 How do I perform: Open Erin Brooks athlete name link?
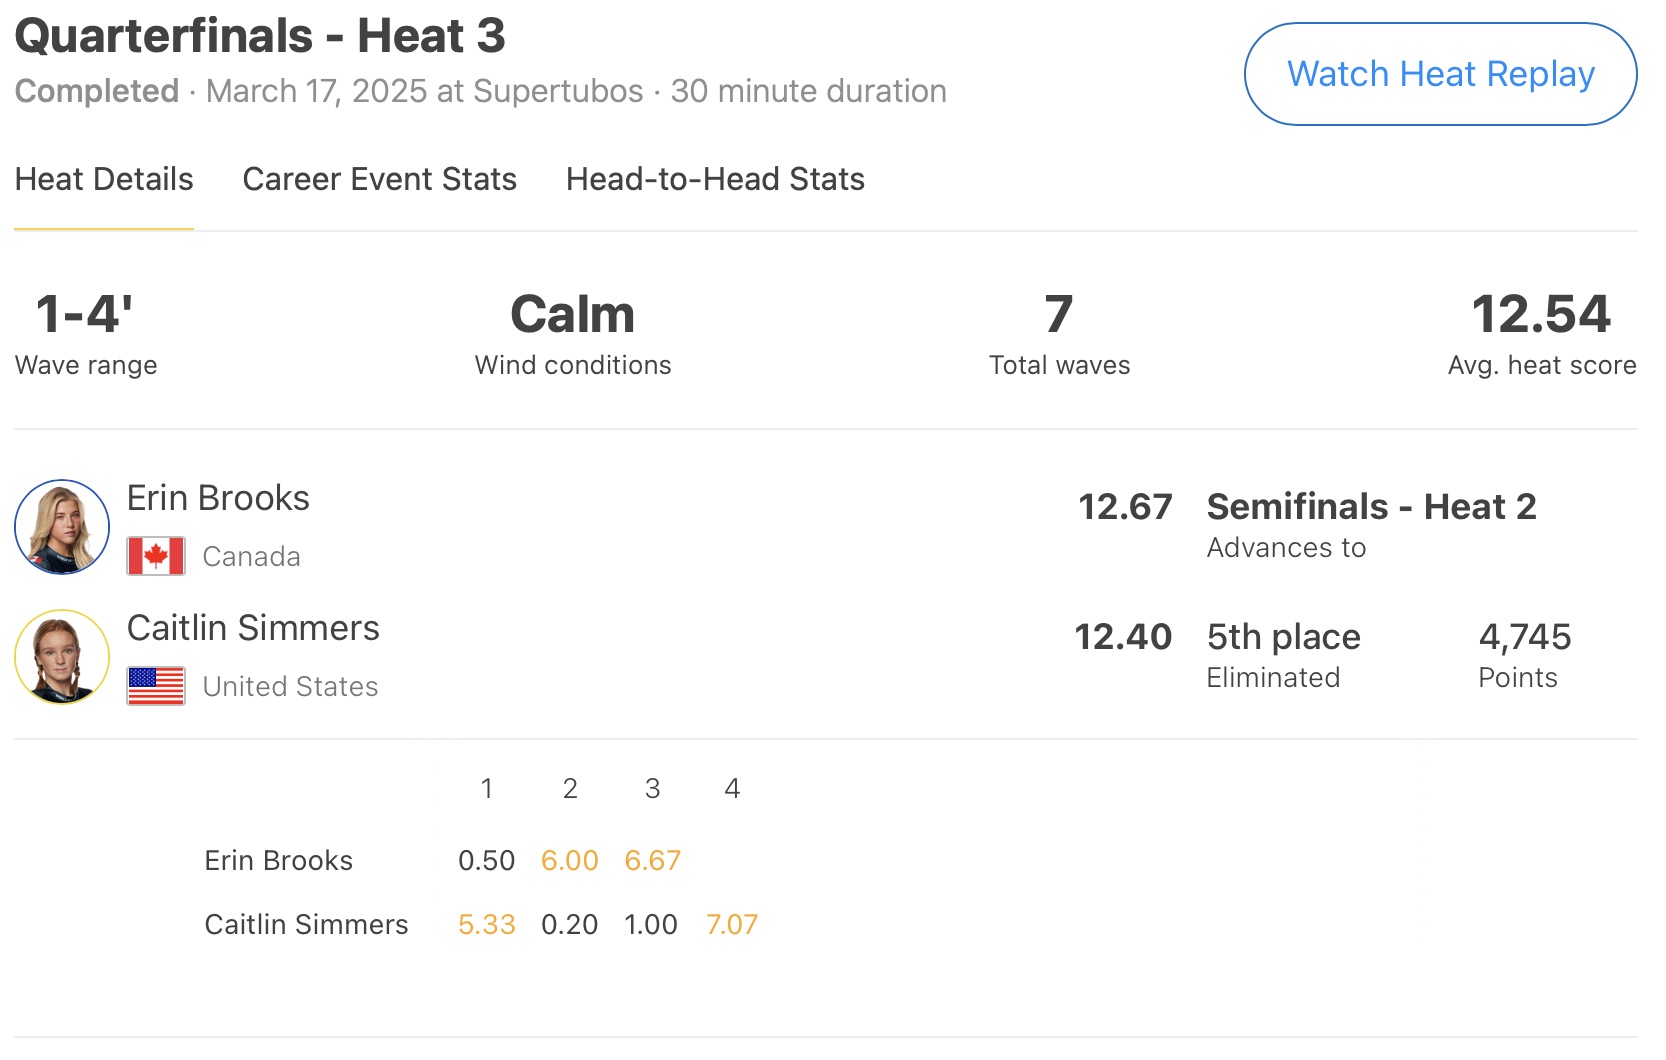218,498
